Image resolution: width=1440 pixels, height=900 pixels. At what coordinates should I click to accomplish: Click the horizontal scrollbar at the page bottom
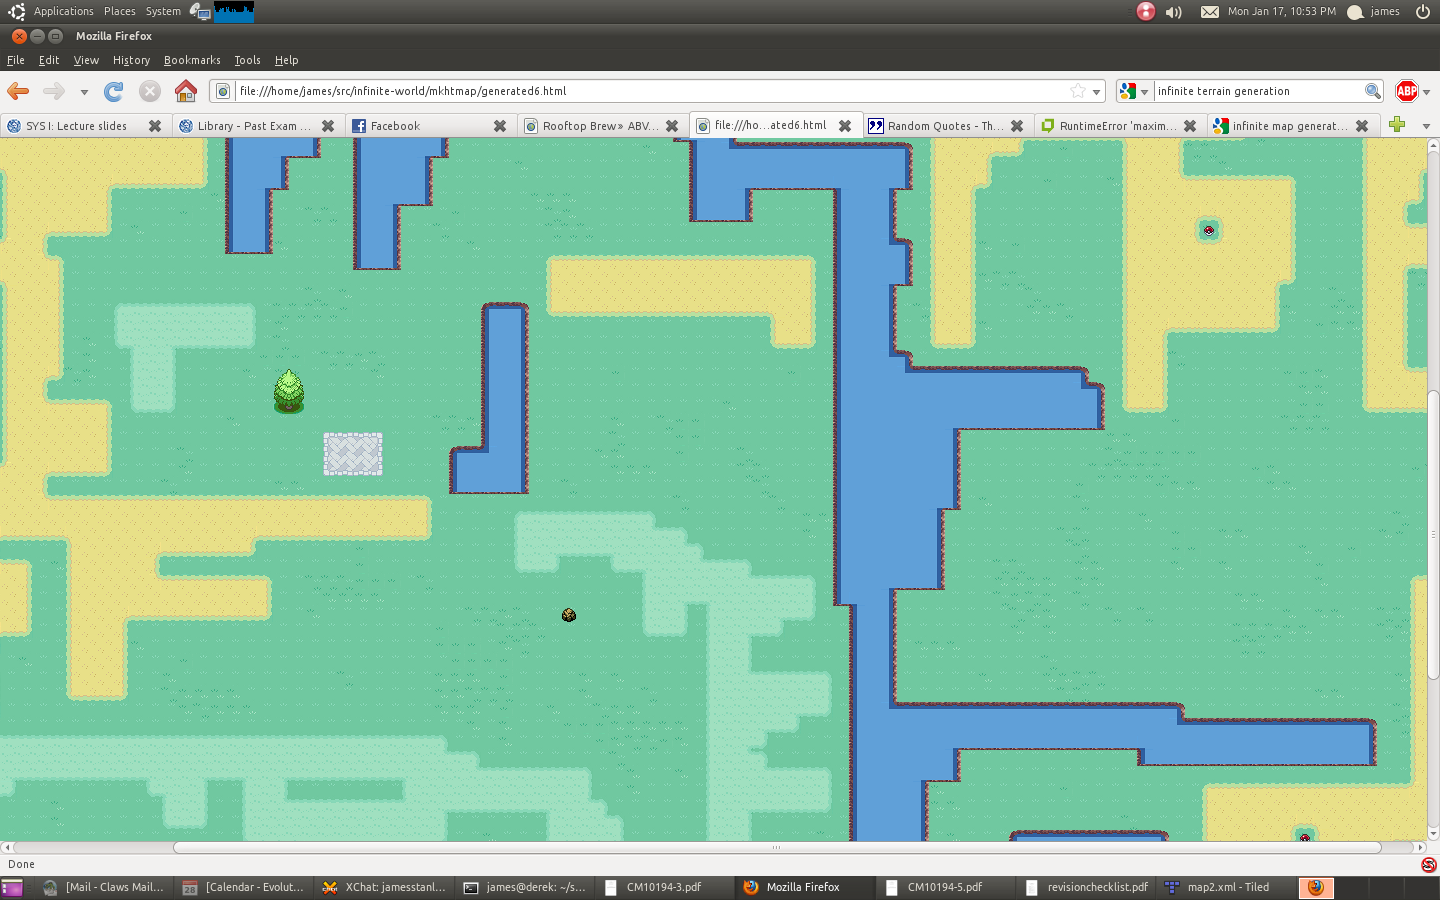click(776, 847)
